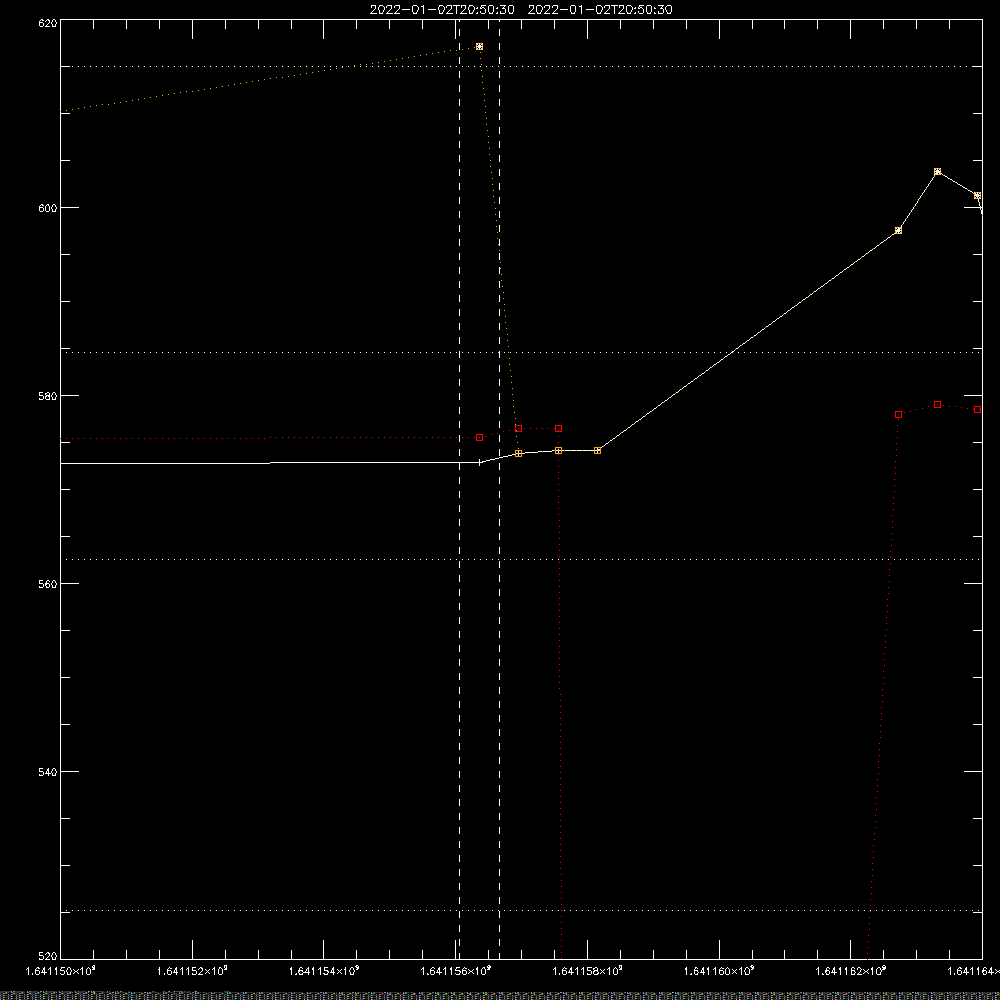The width and height of the screenshot is (1000, 1000).
Task: Click the right vertical dashed time marker line
Action: [499, 489]
